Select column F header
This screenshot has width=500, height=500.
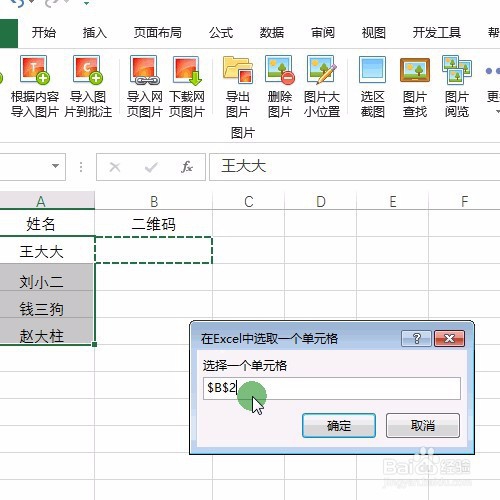coord(464,201)
